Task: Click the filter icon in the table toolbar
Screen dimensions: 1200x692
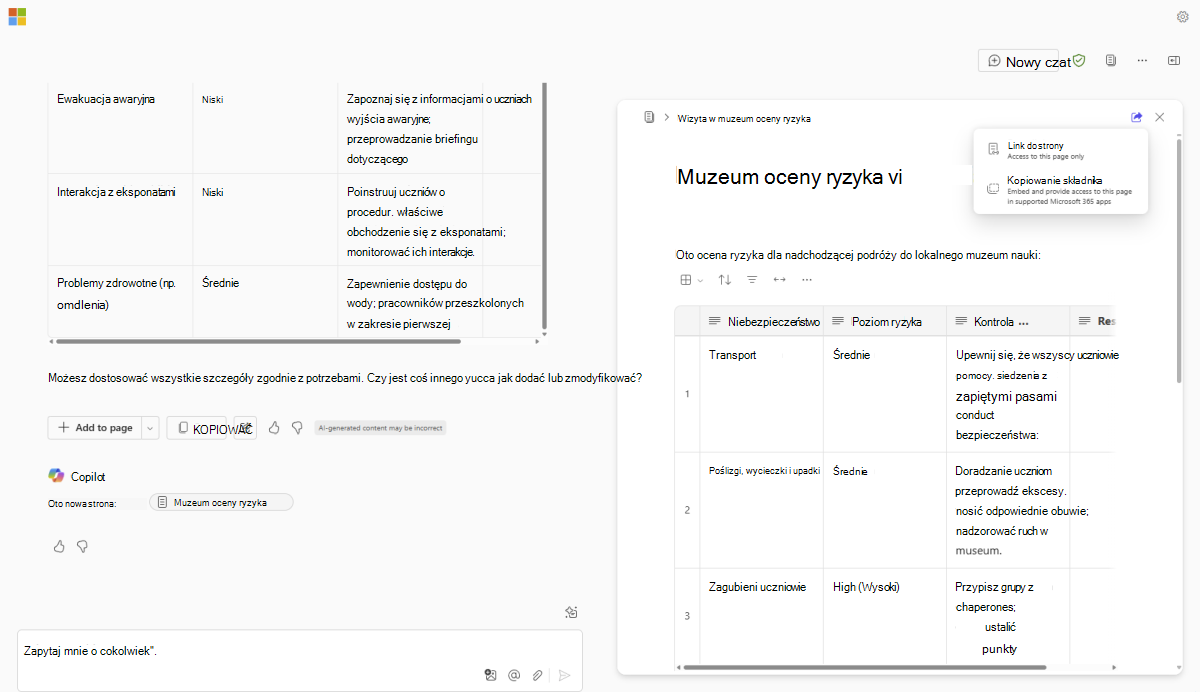Action: tap(752, 280)
